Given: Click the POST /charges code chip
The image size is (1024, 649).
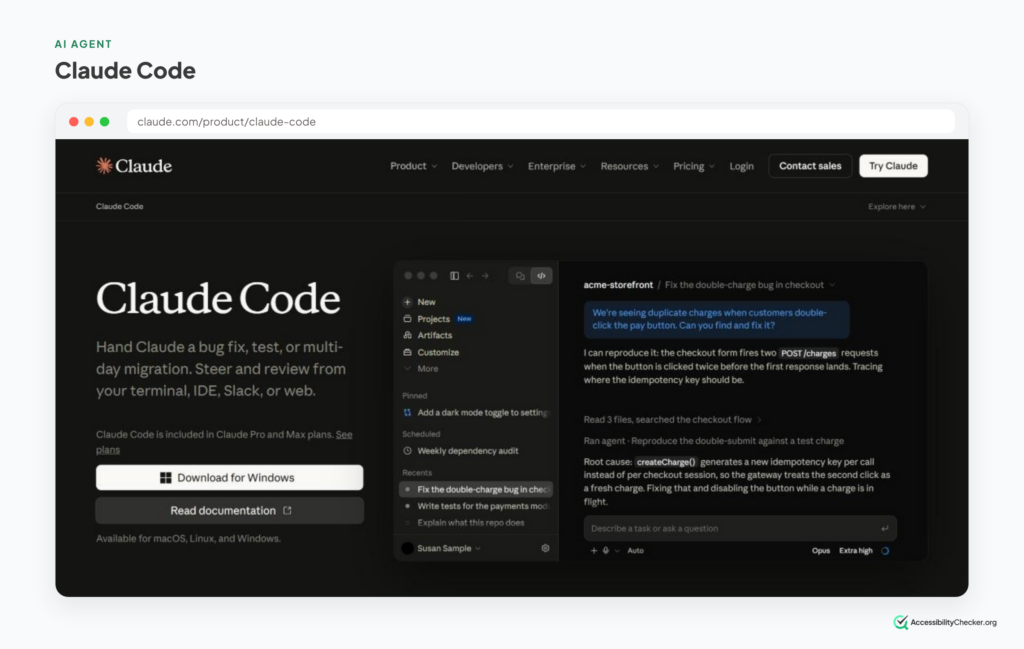Looking at the screenshot, I should point(808,353).
